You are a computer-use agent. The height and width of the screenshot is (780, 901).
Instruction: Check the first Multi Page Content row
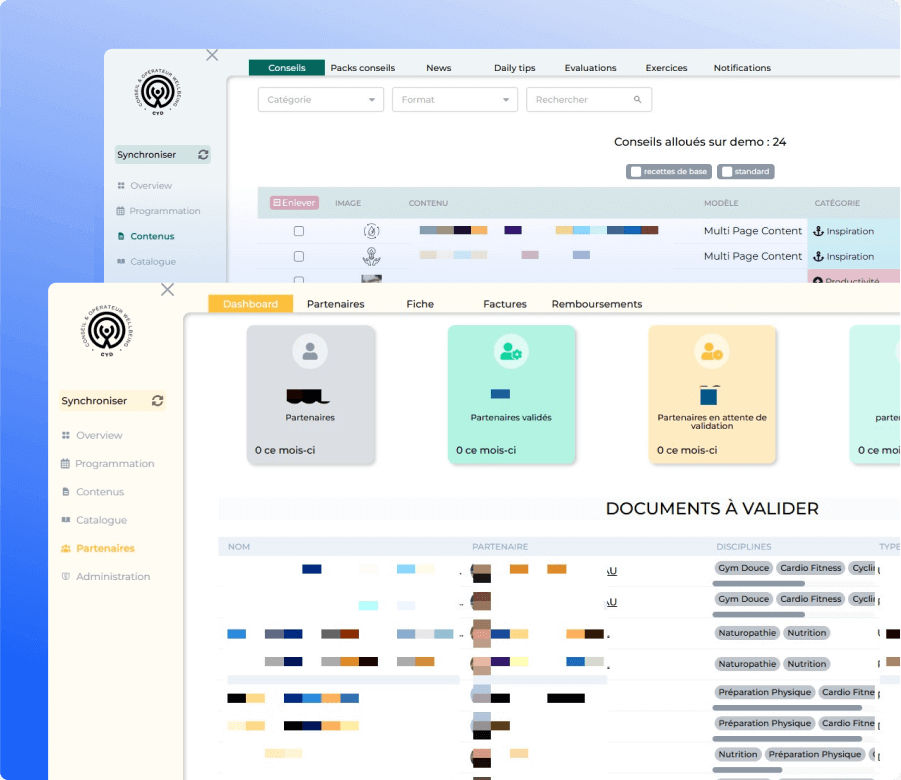click(298, 231)
